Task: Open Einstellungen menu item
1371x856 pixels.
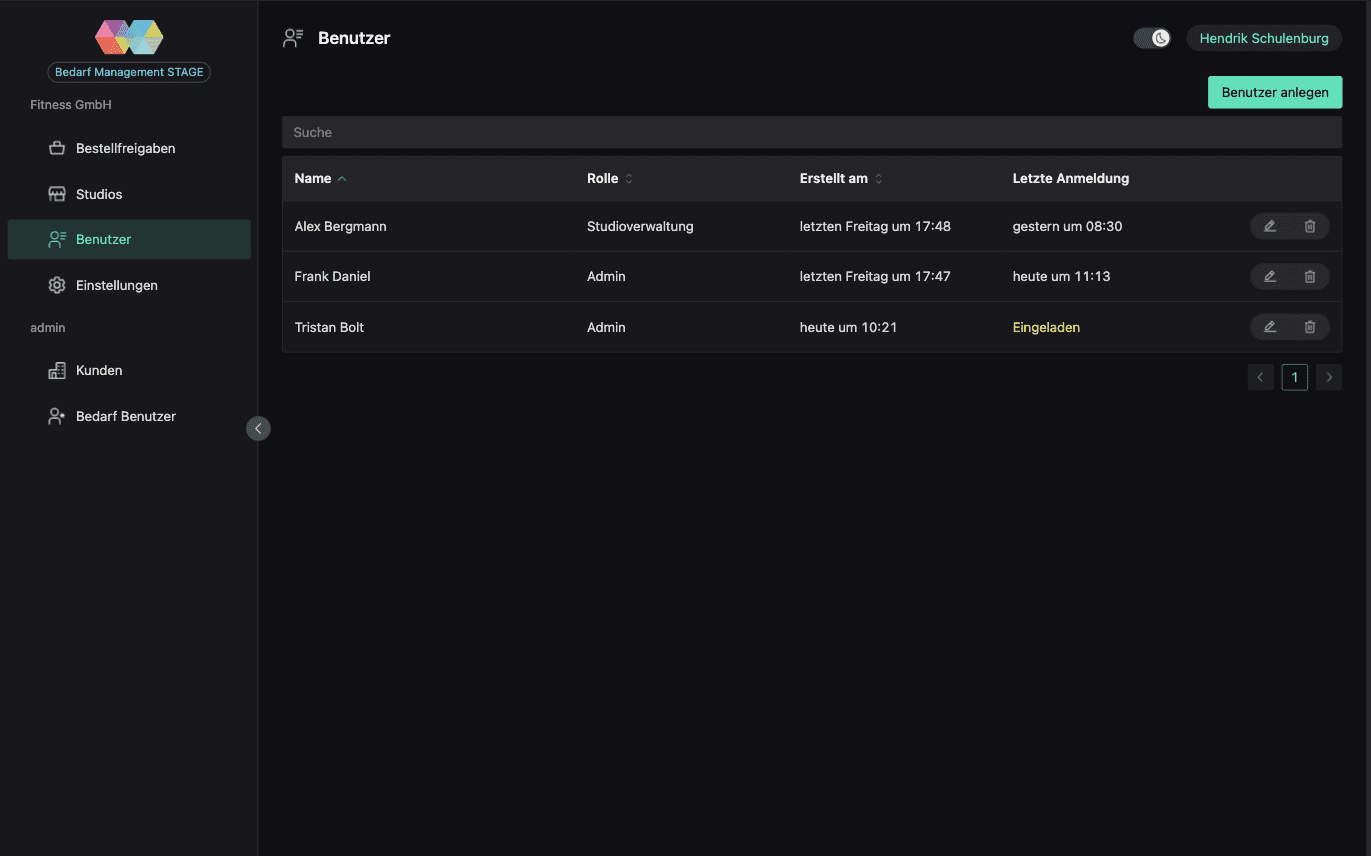Action: [x=129, y=285]
